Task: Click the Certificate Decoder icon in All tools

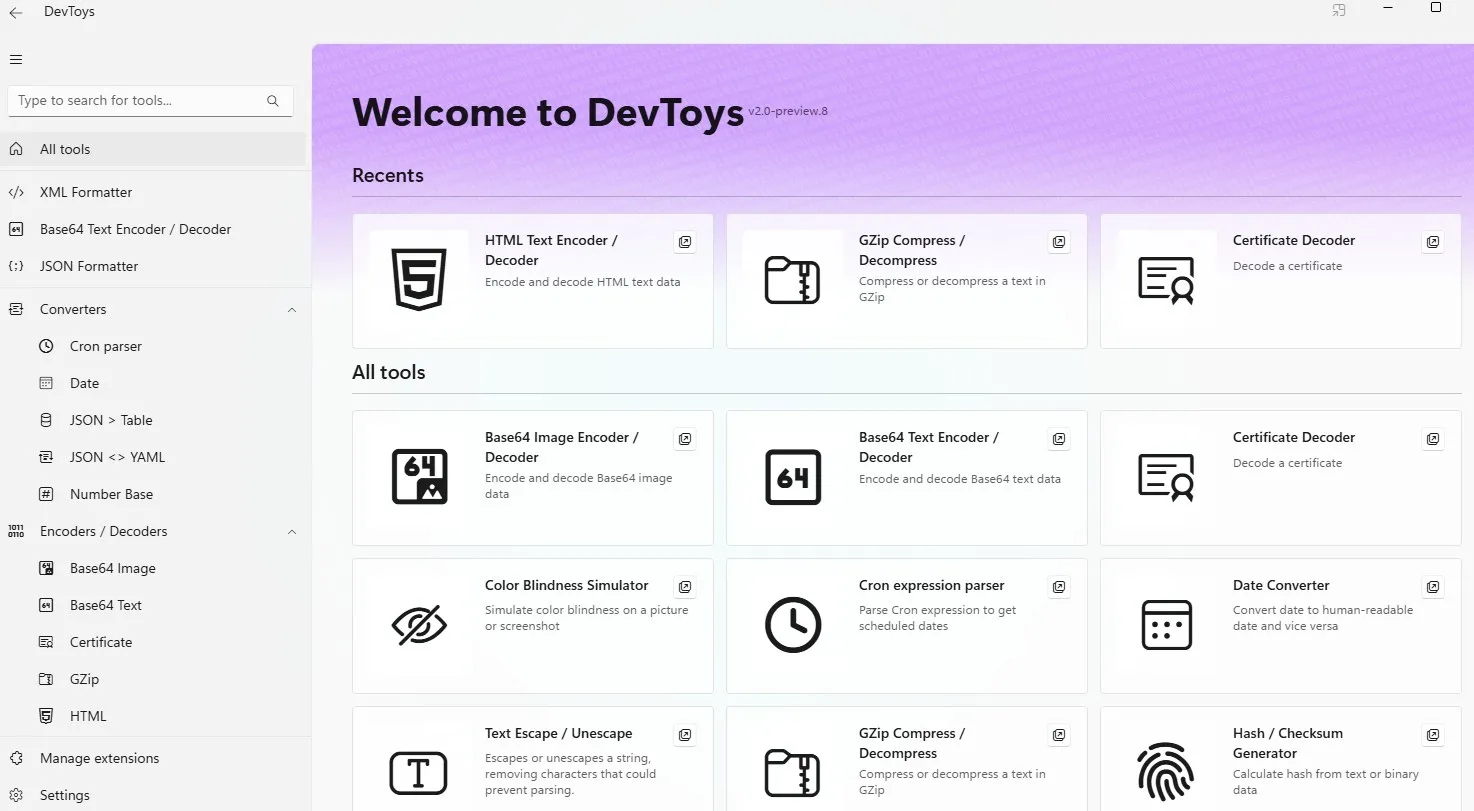Action: 1166,477
